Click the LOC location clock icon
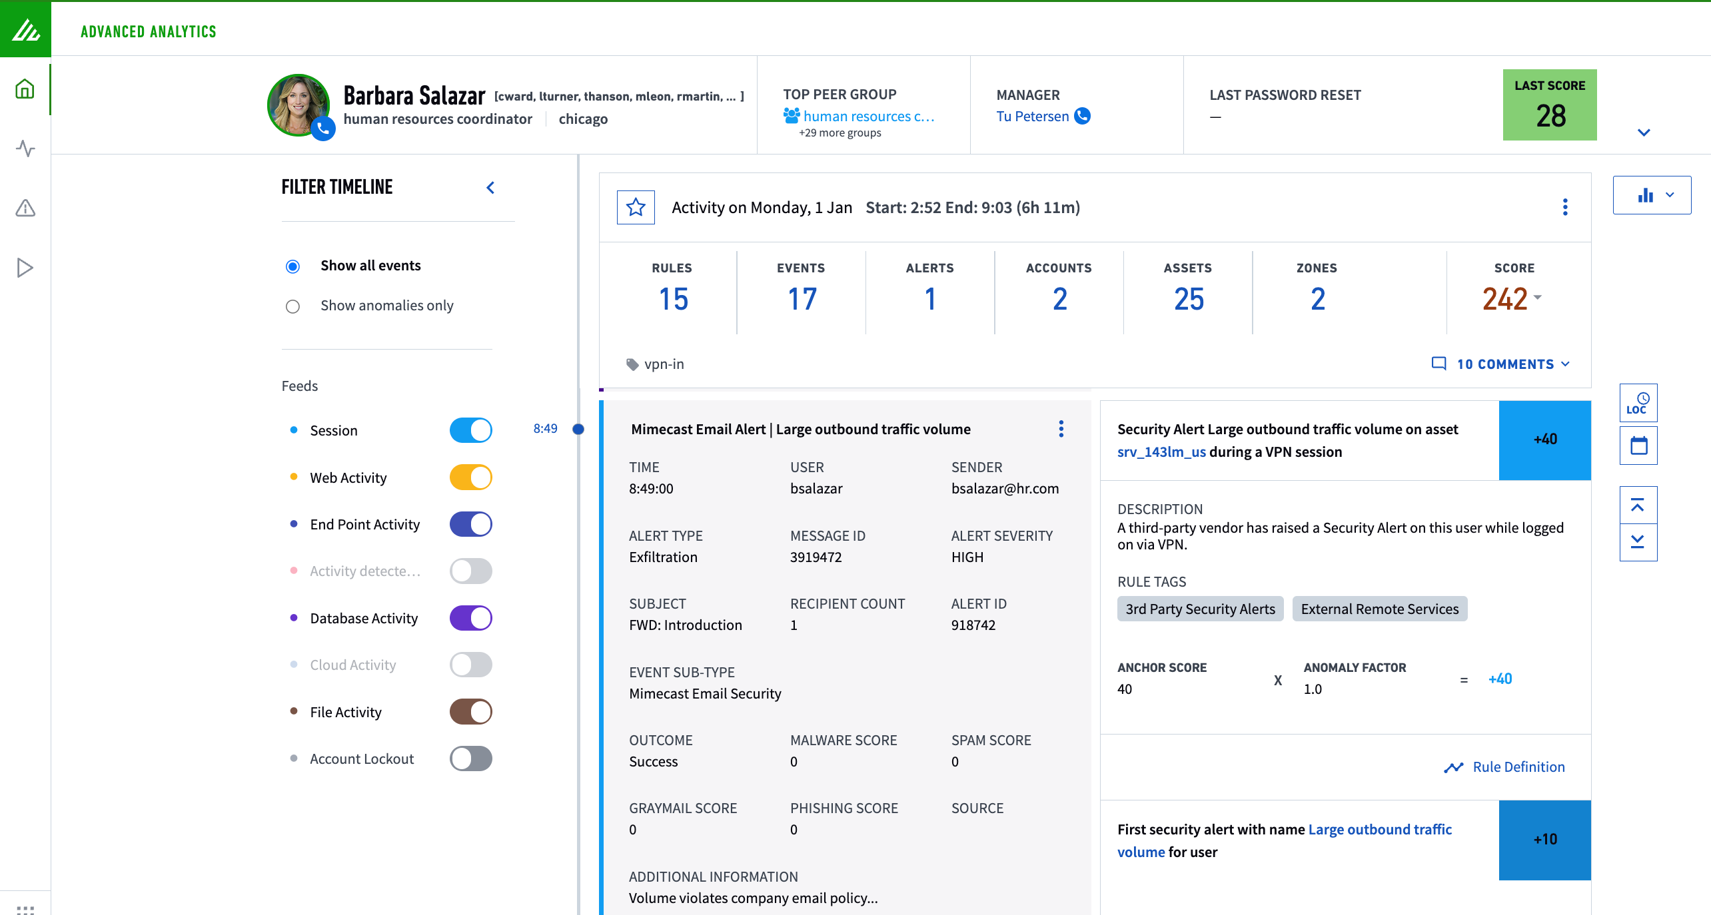Viewport: 1711px width, 915px height. [1638, 403]
